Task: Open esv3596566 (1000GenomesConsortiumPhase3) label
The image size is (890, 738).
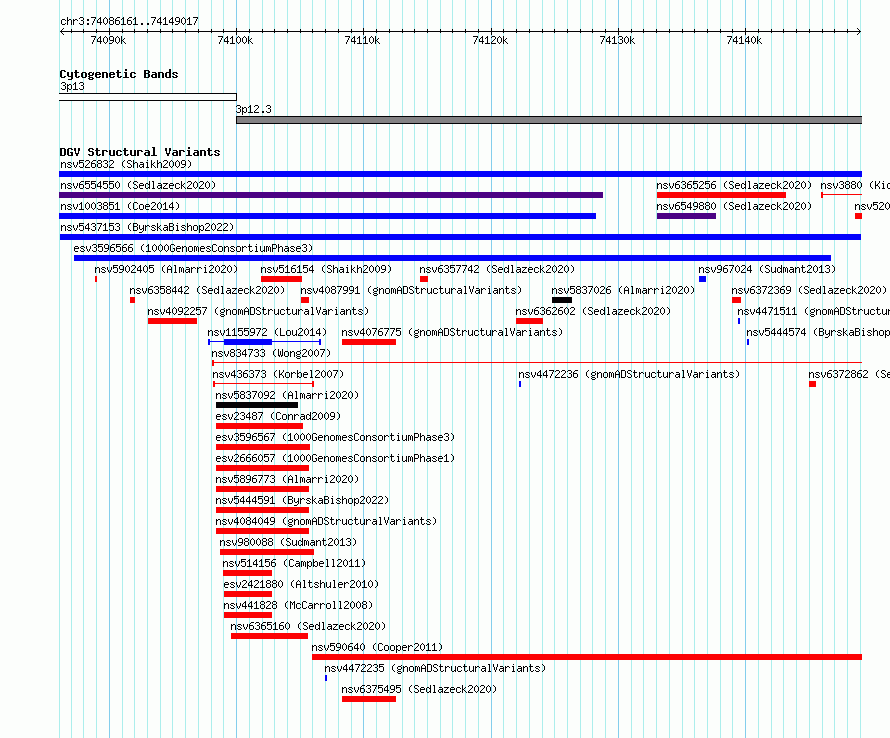Action: point(193,248)
